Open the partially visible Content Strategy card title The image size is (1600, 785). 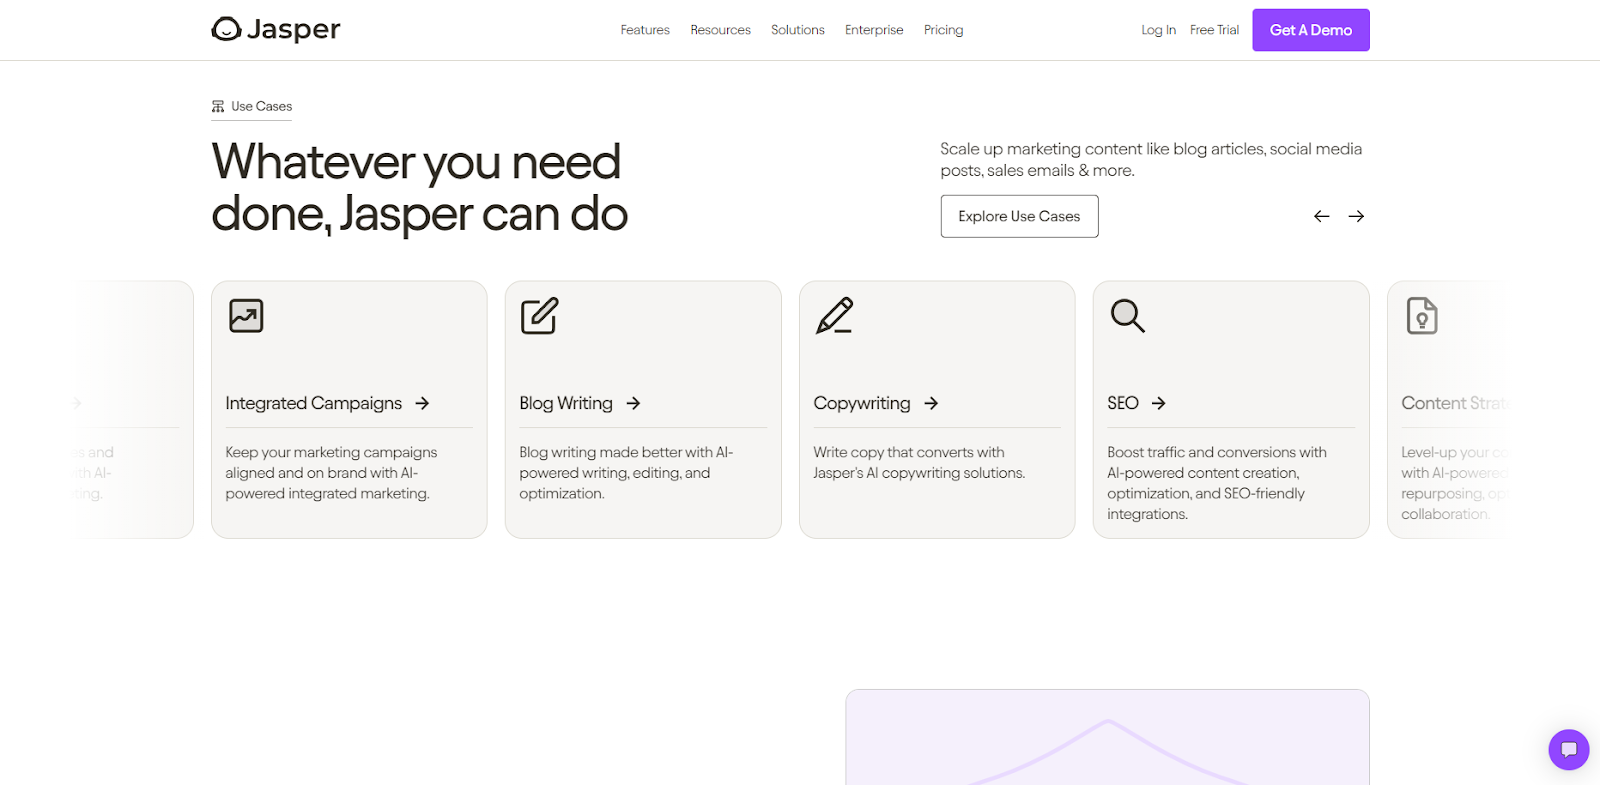pos(1455,403)
